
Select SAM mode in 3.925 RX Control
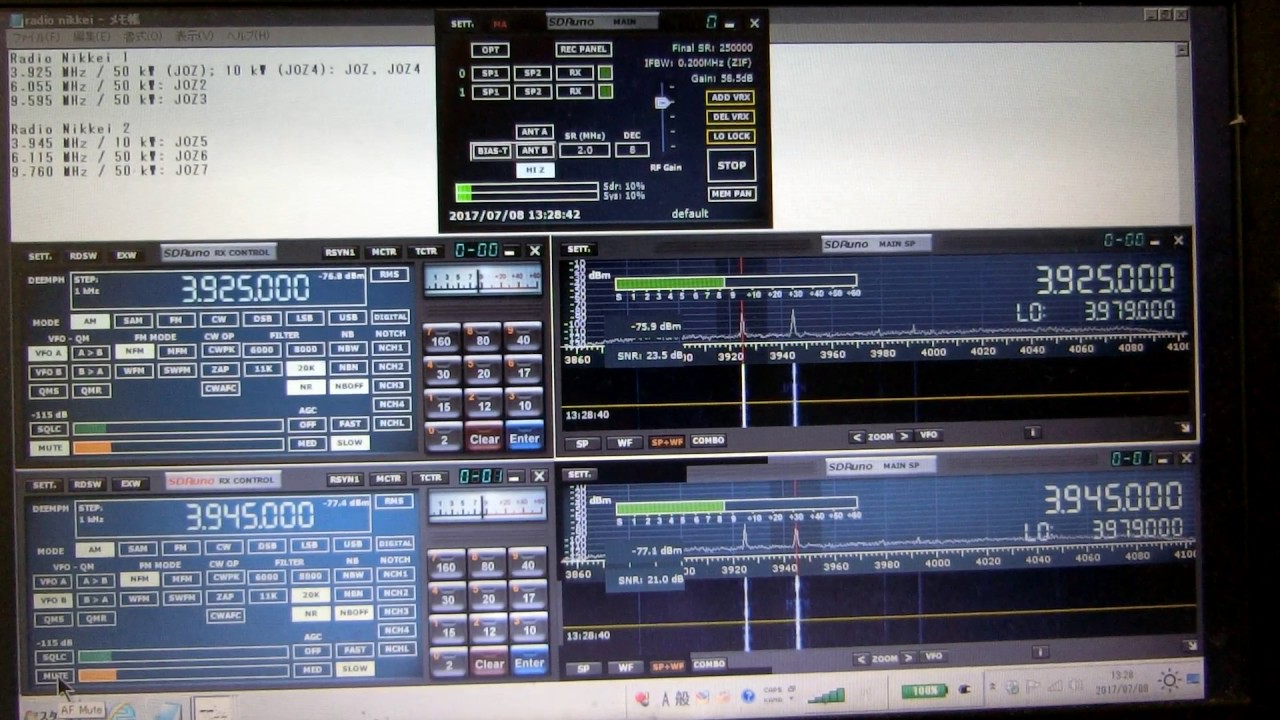click(x=133, y=321)
